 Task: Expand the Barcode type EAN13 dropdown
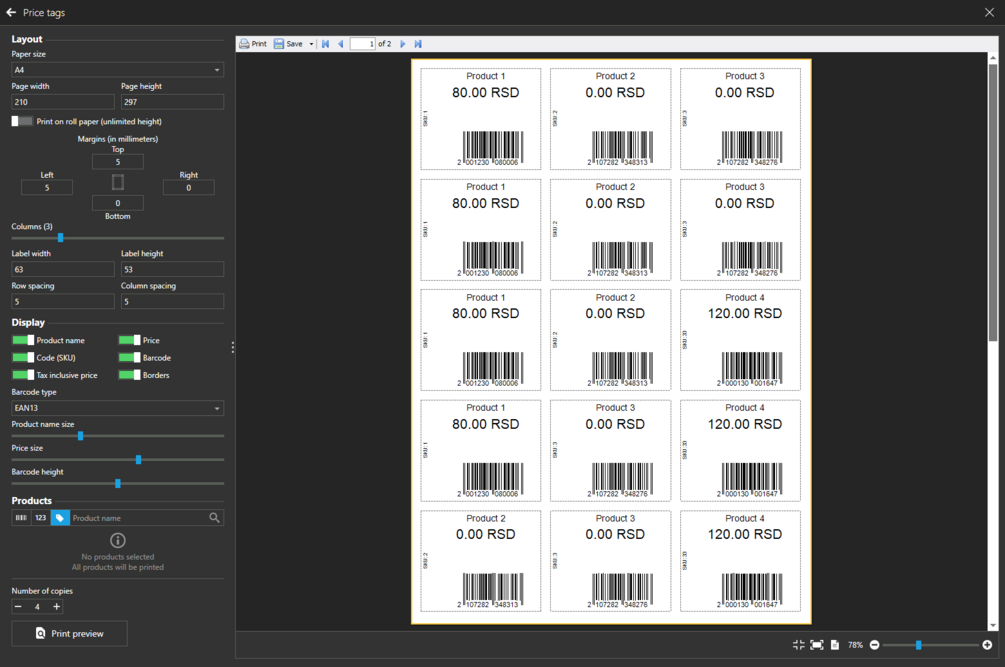(117, 408)
